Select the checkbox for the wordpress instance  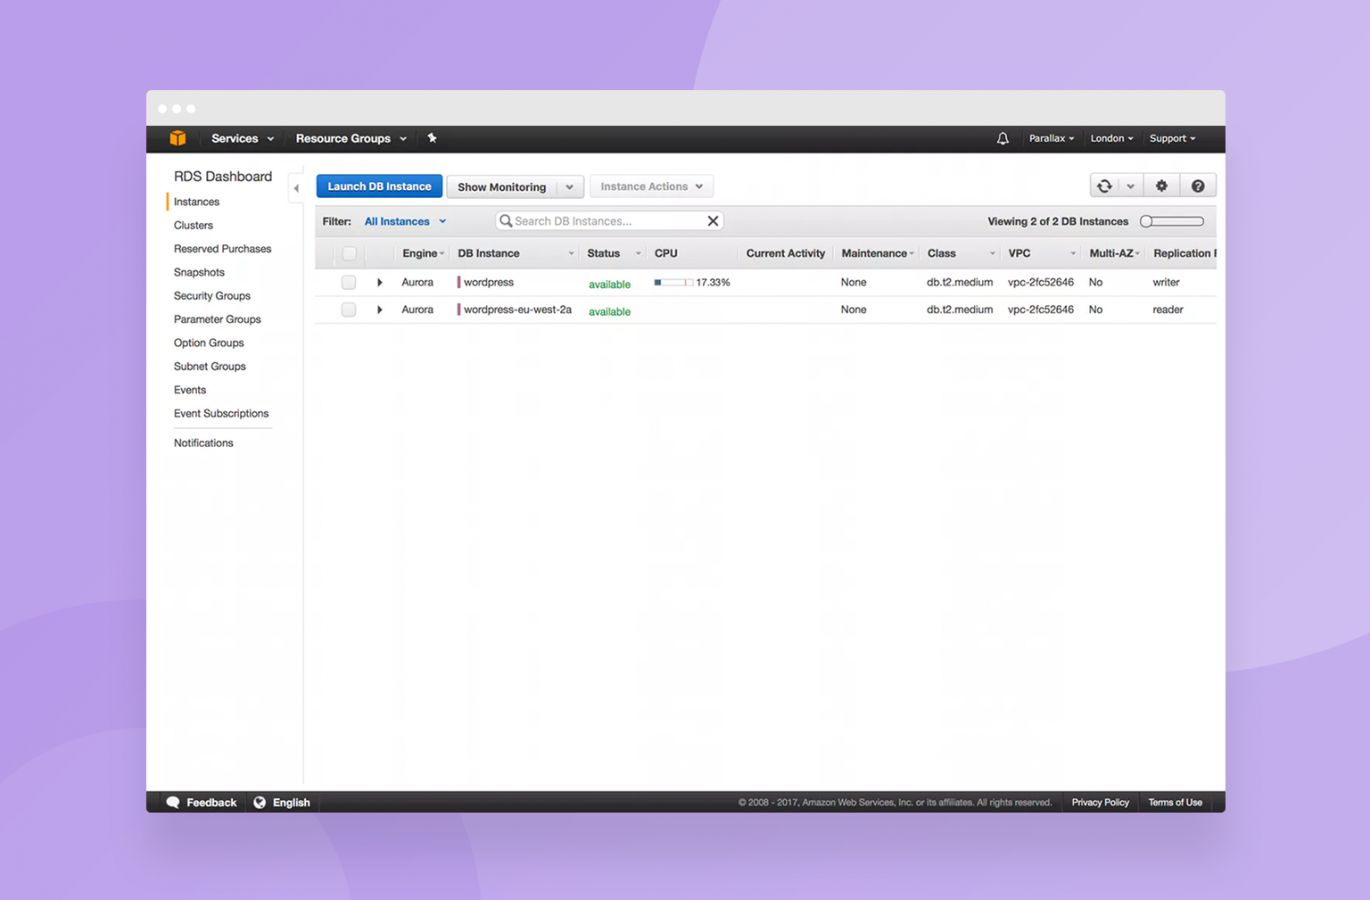tap(348, 283)
